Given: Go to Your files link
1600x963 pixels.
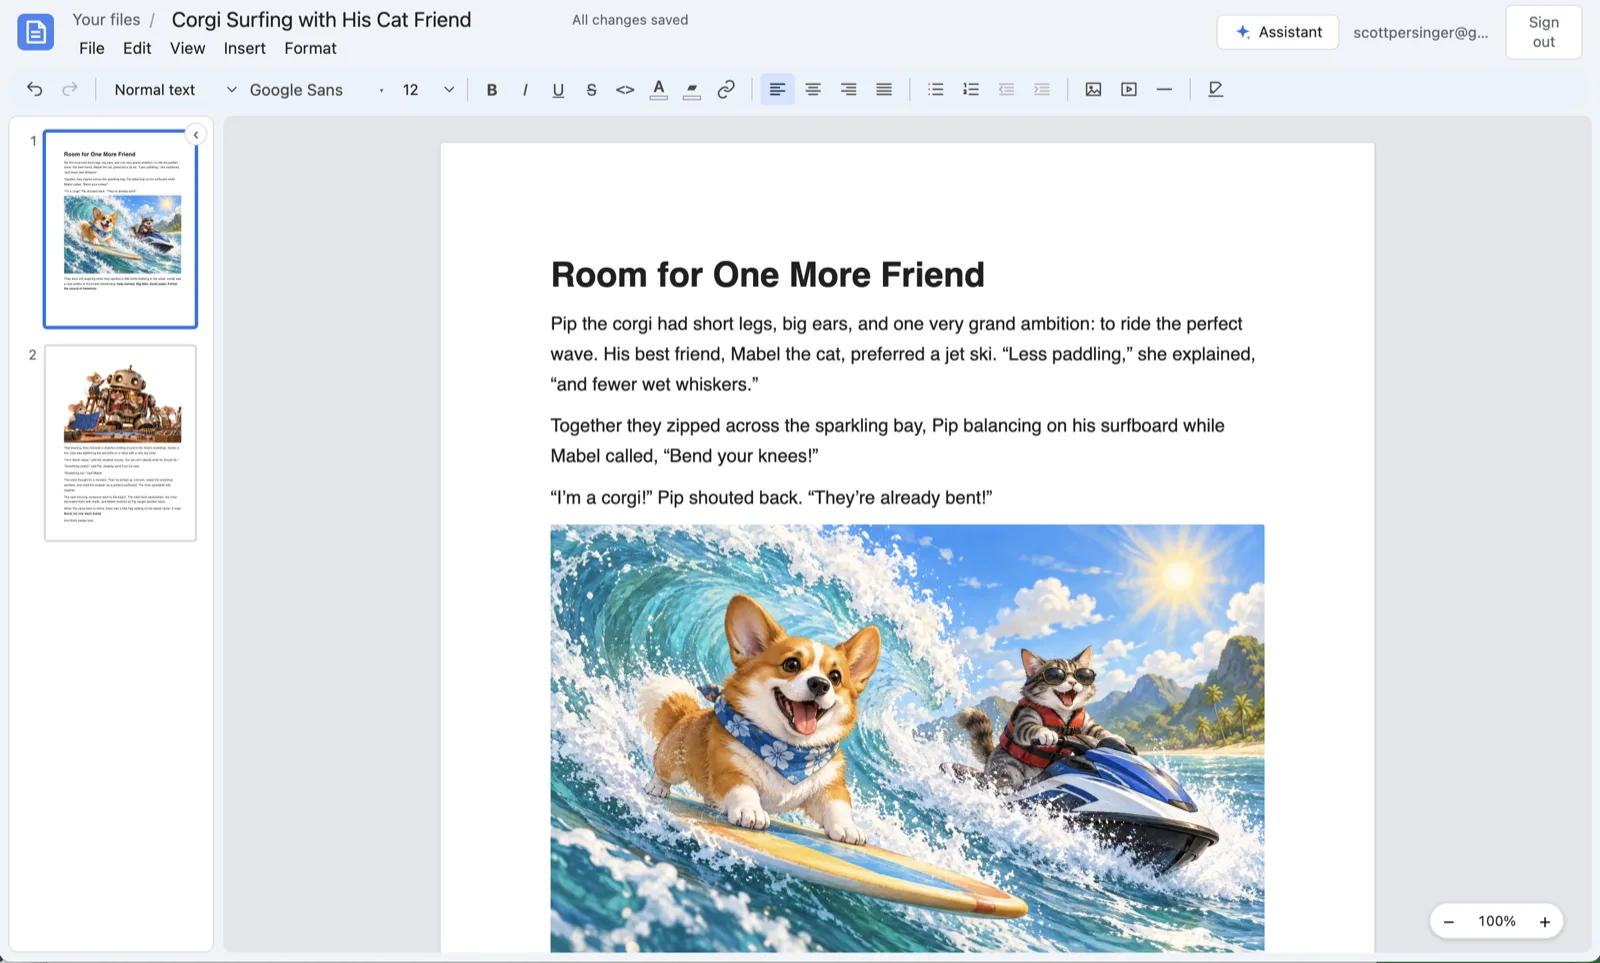Looking at the screenshot, I should [106, 19].
